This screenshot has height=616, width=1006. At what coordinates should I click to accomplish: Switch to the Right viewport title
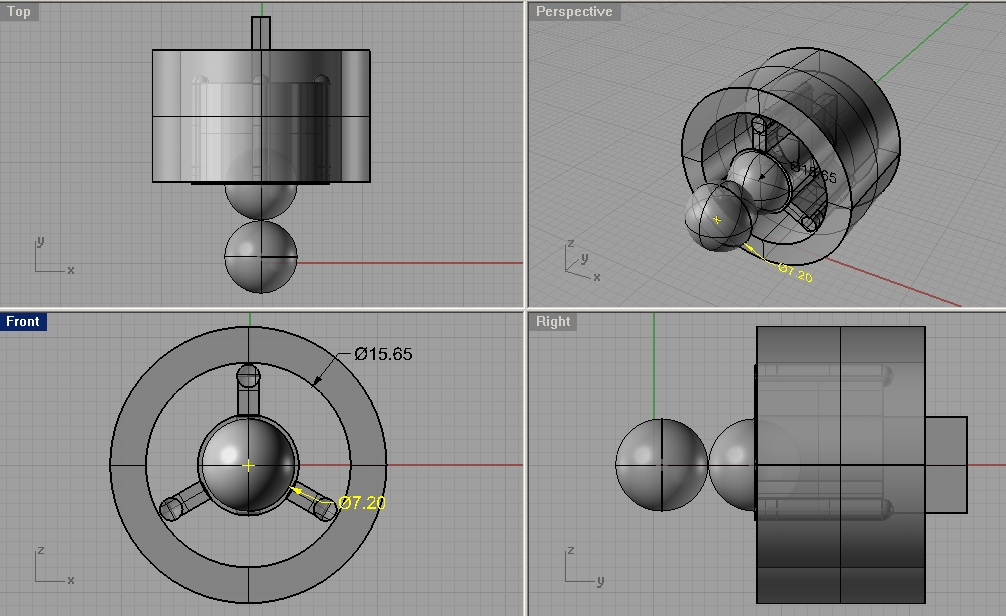click(x=553, y=321)
